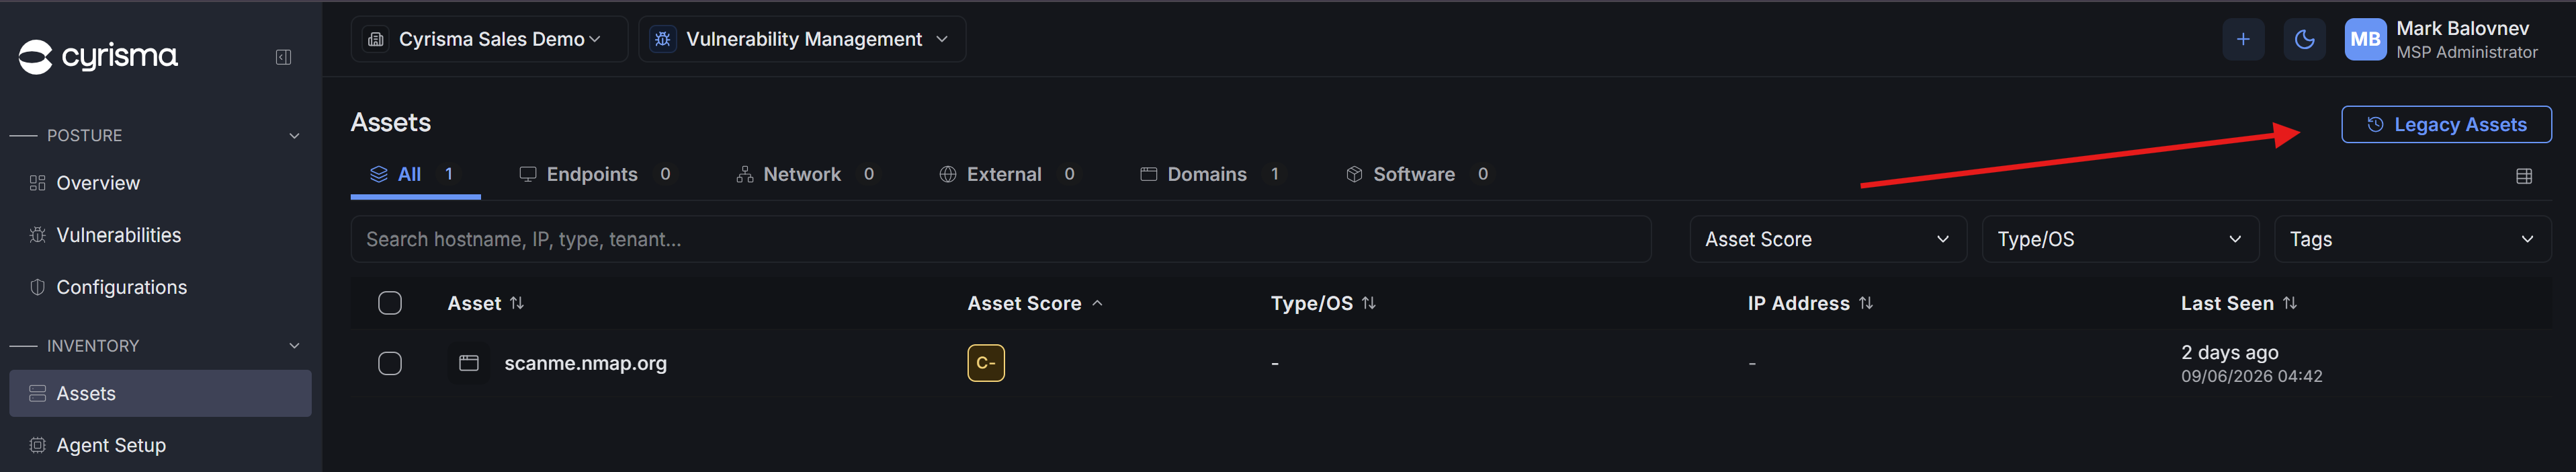Click the asset search input field

click(x=1000, y=239)
